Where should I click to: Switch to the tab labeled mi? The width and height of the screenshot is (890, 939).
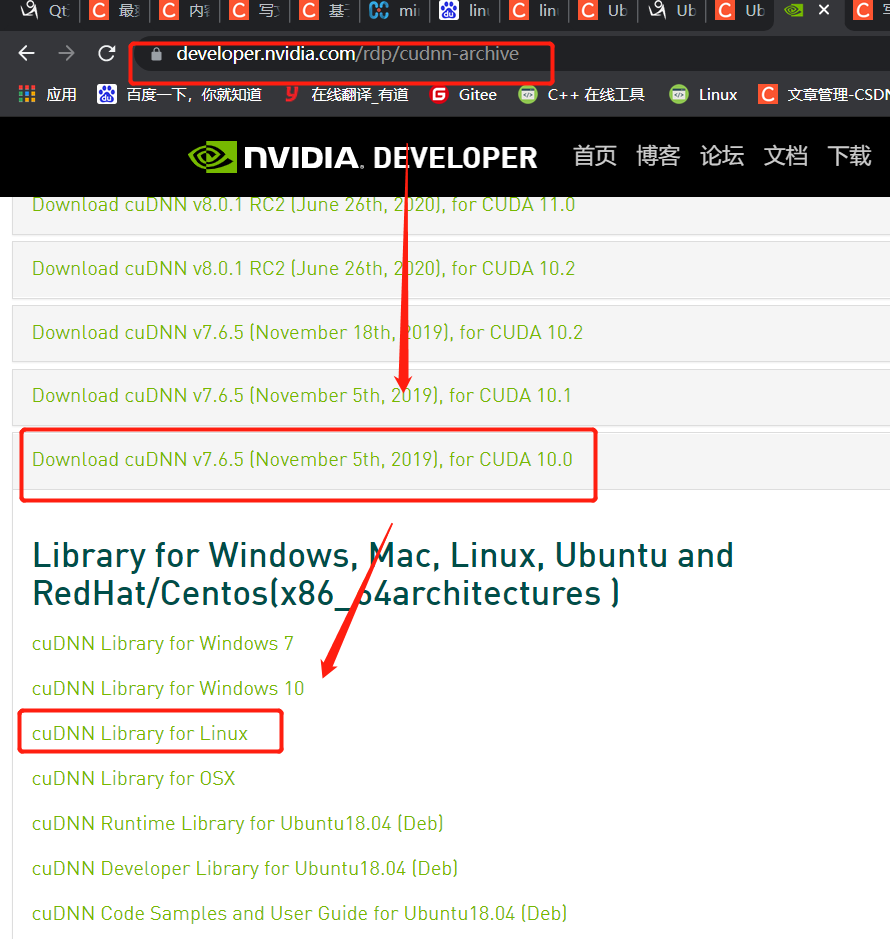point(394,10)
